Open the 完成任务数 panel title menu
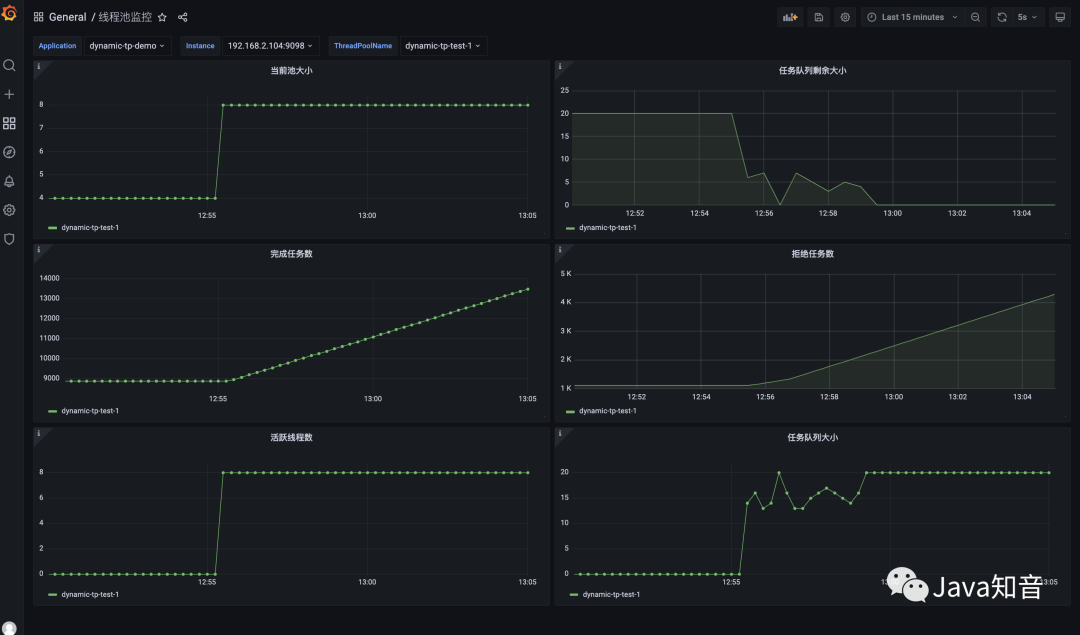Image resolution: width=1080 pixels, height=635 pixels. click(291, 253)
